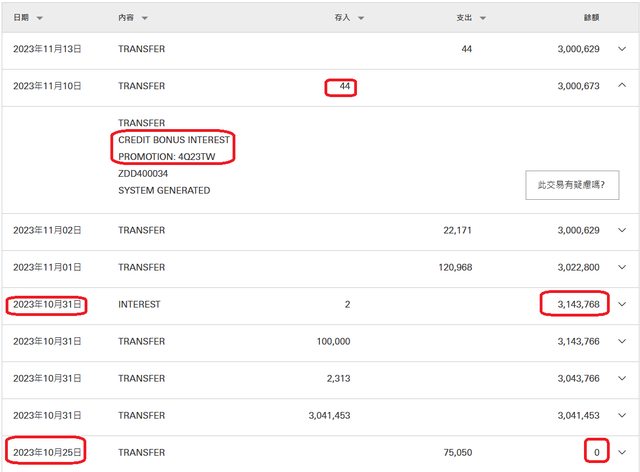Expand the 100,000 deposit row chevron

coord(623,341)
